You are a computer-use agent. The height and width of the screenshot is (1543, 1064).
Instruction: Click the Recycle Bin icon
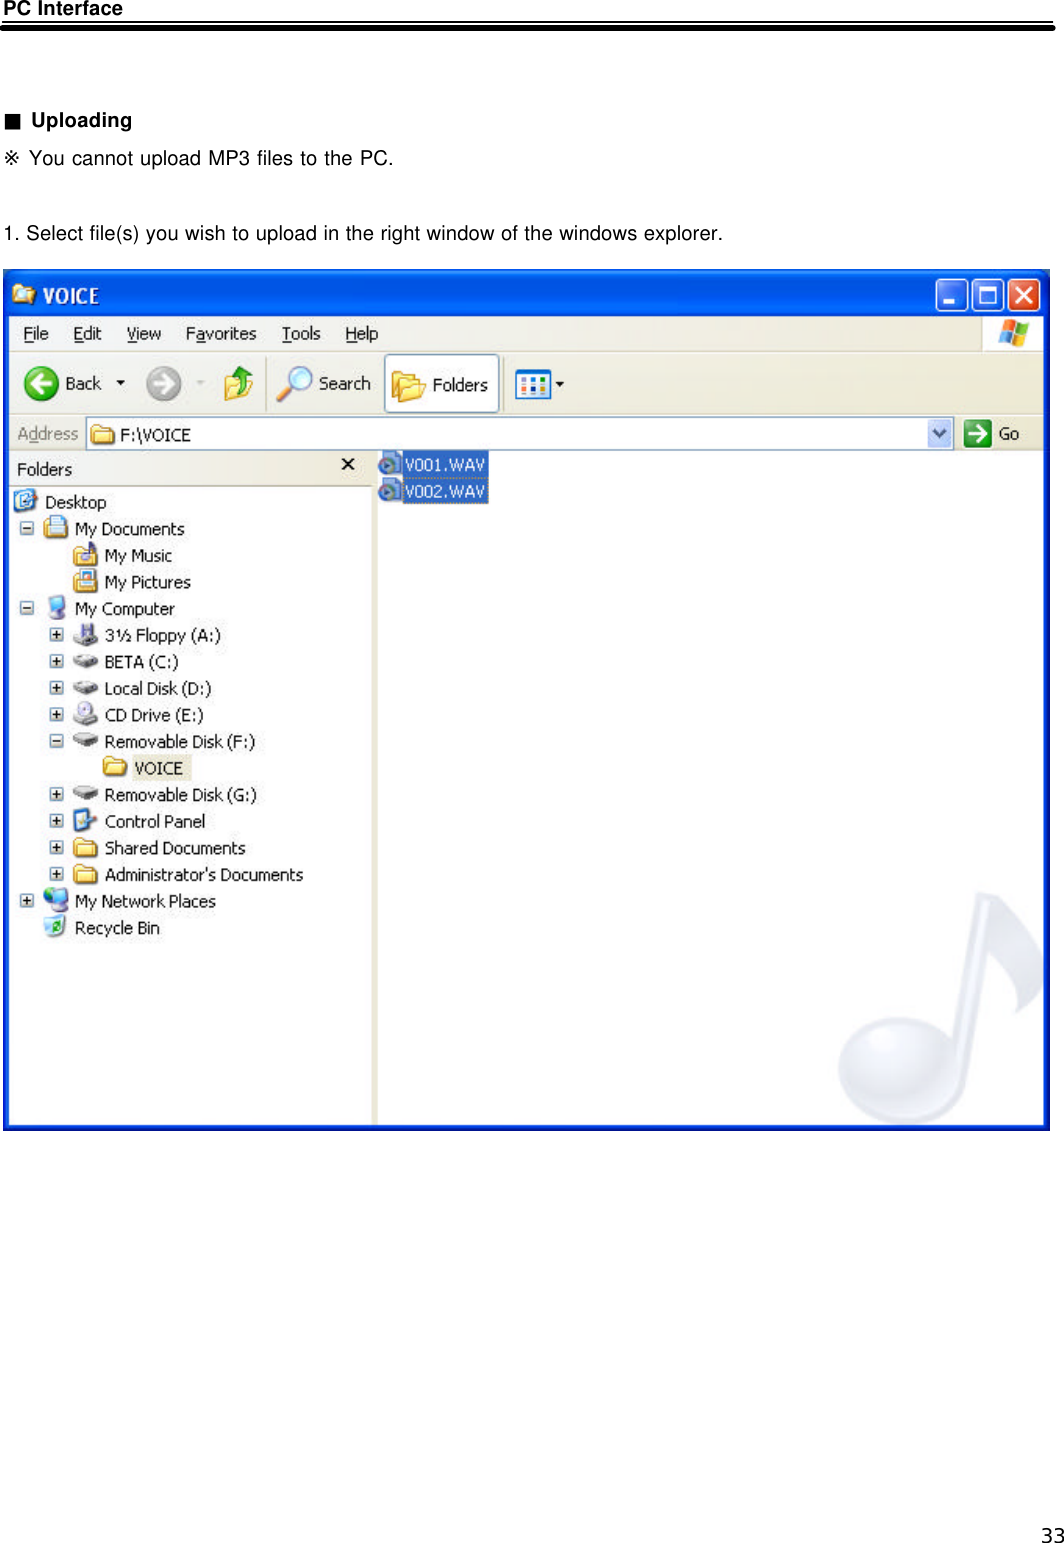56,927
